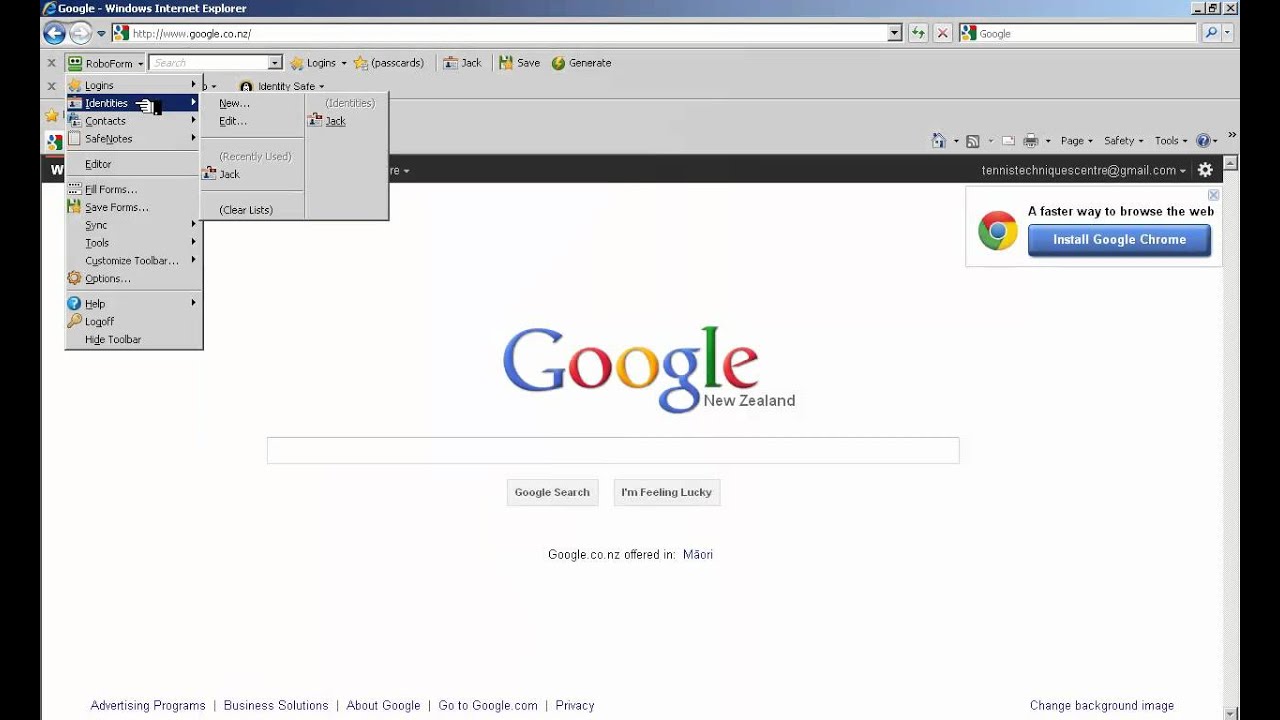Open RoboForm Options... from the menu
Viewport: 1280px width, 720px height.
134,279
